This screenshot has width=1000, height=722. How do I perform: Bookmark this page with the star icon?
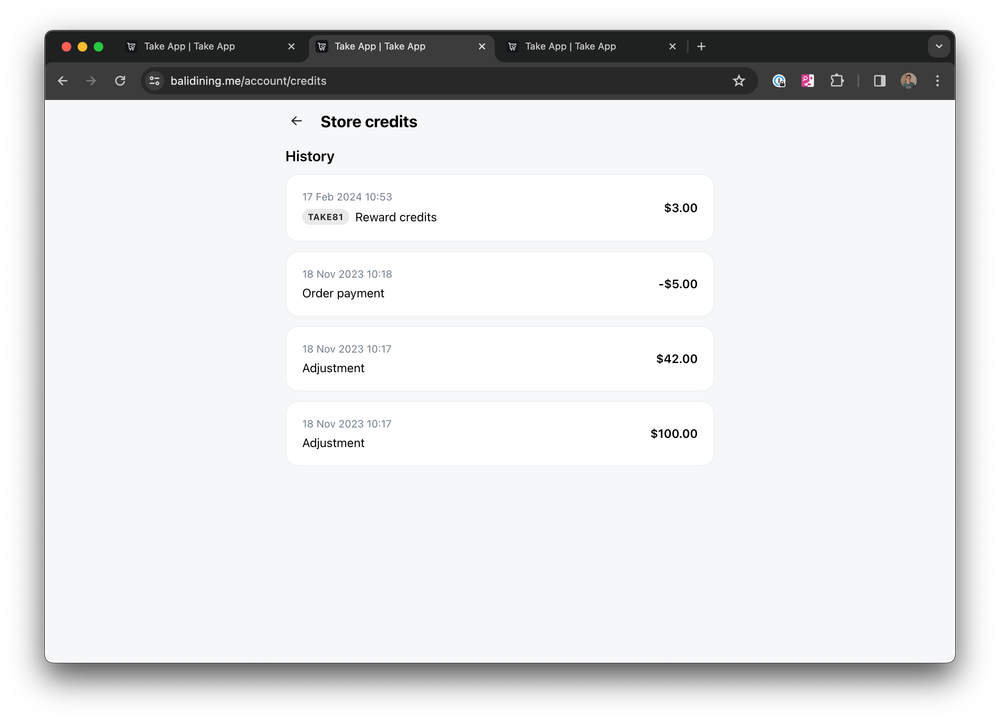739,81
